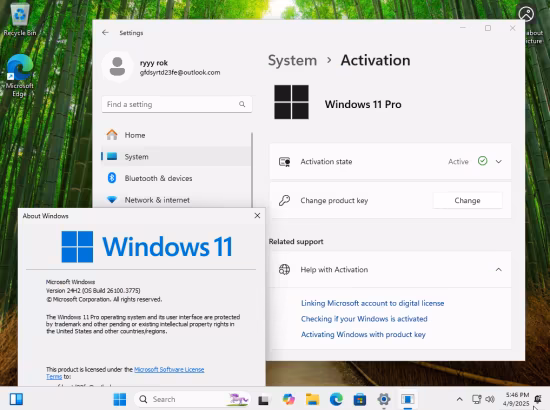The height and width of the screenshot is (410, 550).
Task: Click the Settings gear on taskbar
Action: pyautogui.click(x=384, y=399)
